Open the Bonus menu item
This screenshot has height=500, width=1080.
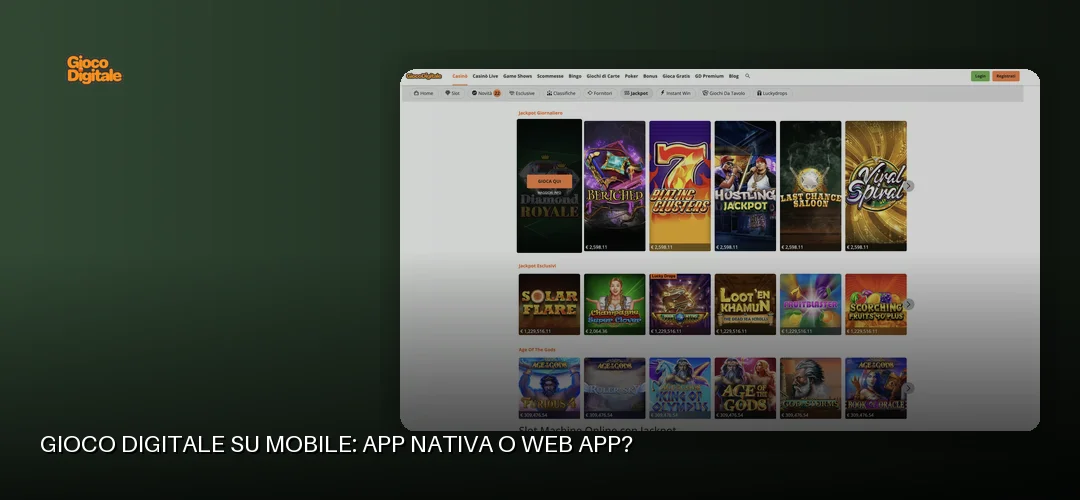(x=650, y=76)
